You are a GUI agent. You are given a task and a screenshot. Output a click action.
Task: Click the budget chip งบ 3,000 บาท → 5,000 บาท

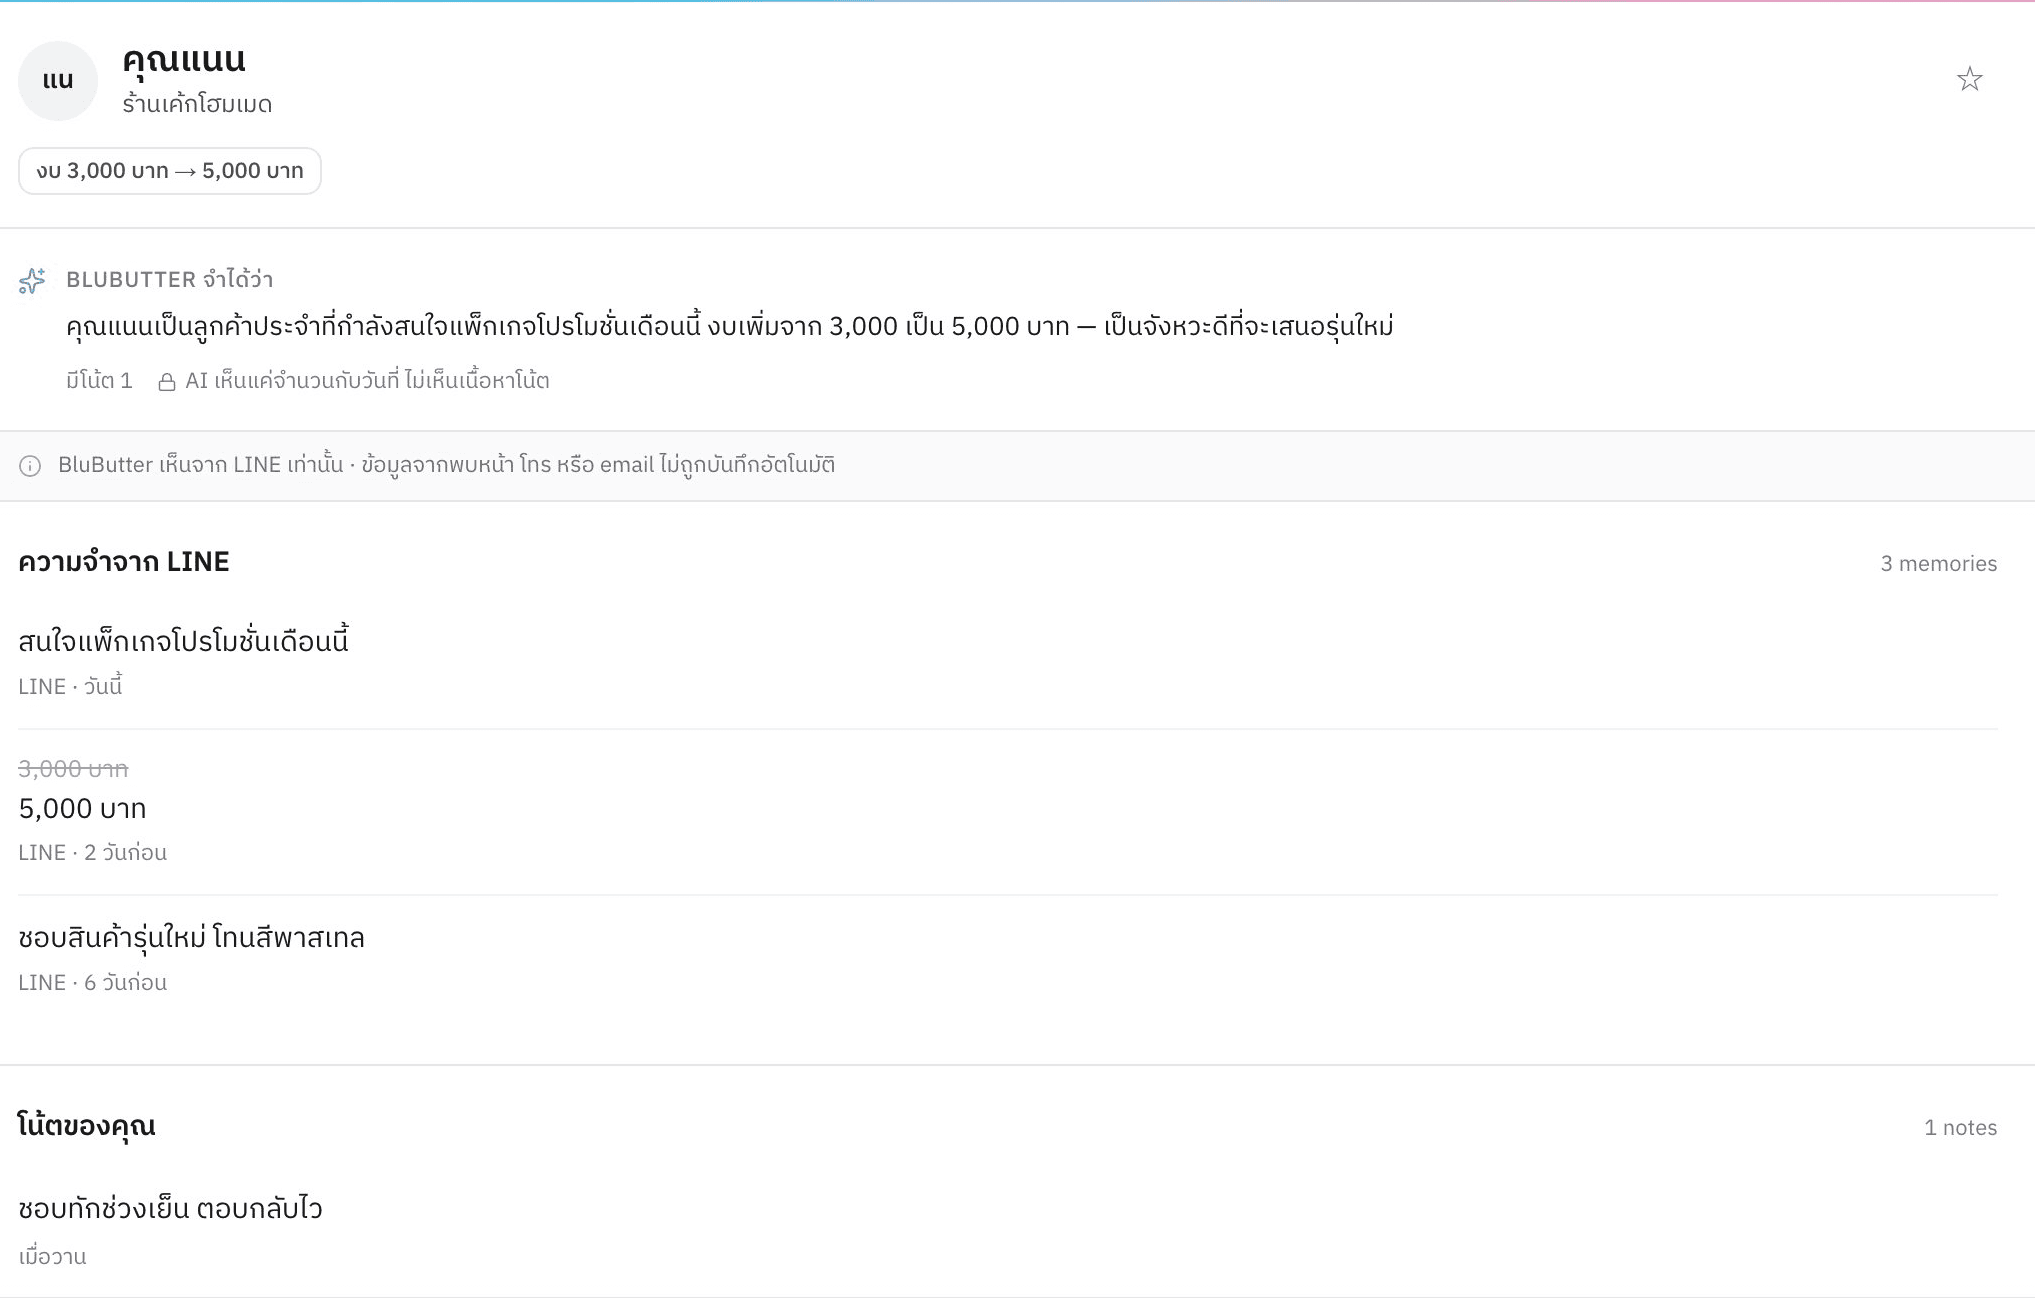(x=170, y=171)
